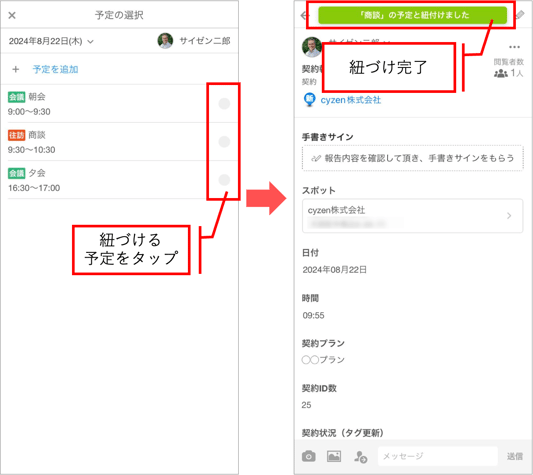Select the radio button for 商談 schedule

(224, 141)
